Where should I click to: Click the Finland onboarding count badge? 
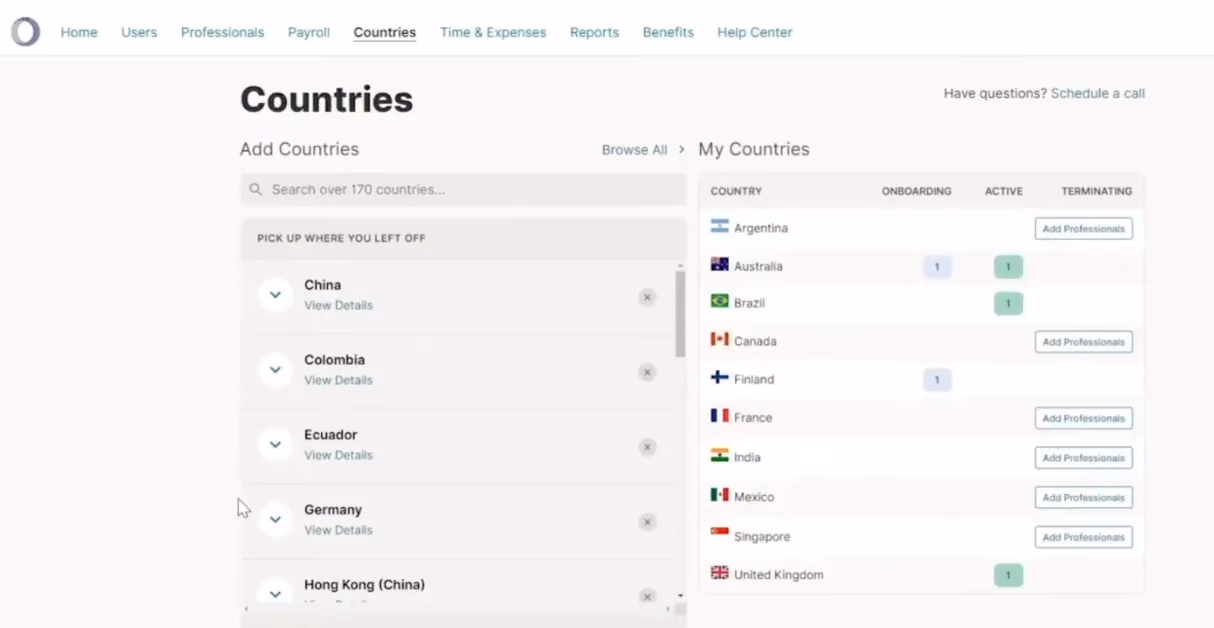(x=937, y=380)
